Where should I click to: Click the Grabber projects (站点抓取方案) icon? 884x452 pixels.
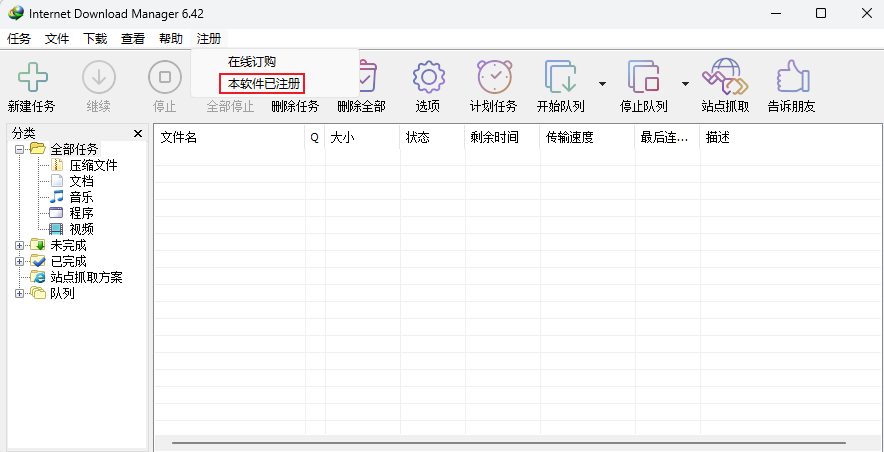click(x=38, y=277)
